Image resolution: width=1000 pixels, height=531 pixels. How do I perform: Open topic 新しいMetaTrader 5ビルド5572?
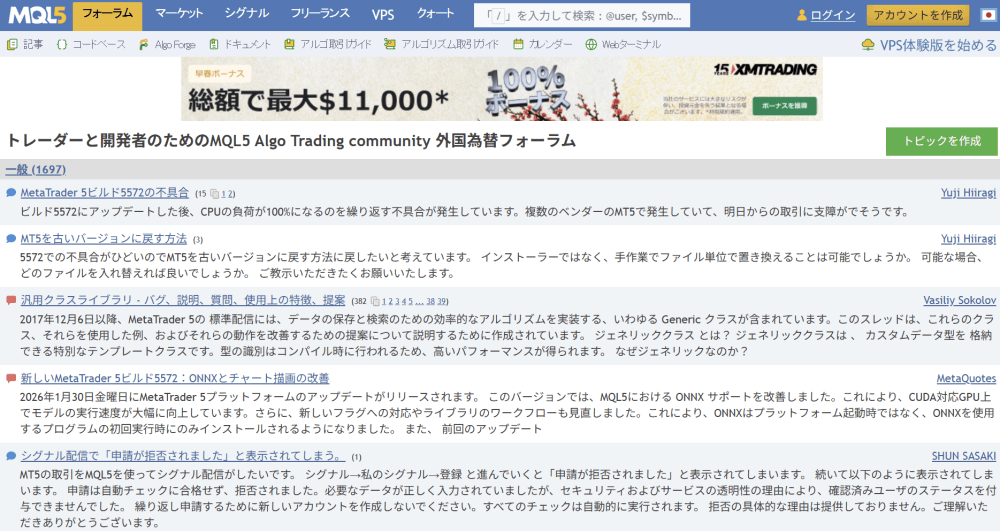click(175, 378)
